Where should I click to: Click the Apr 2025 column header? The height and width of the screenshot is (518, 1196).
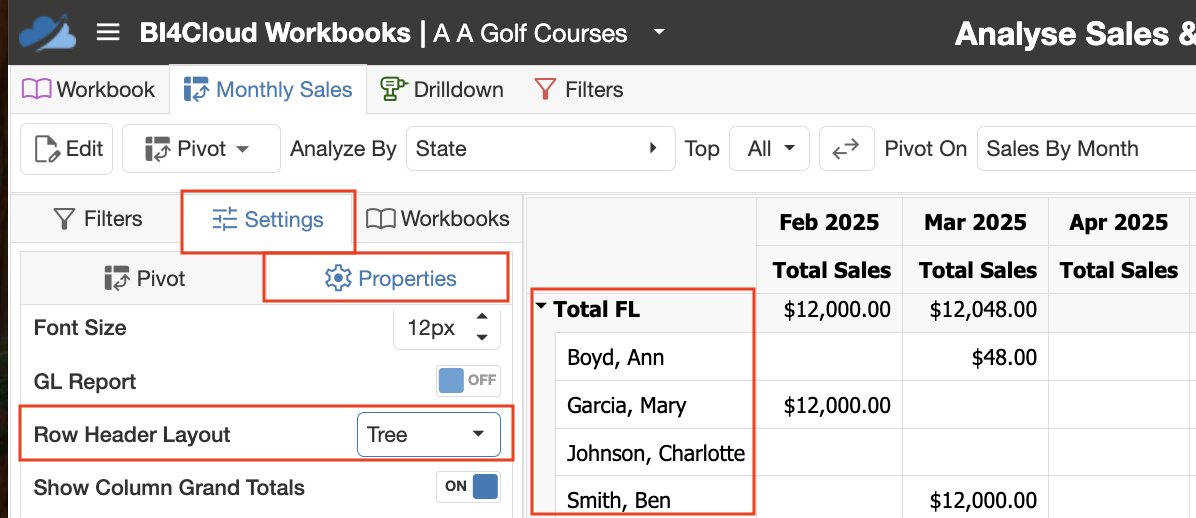click(x=1118, y=222)
